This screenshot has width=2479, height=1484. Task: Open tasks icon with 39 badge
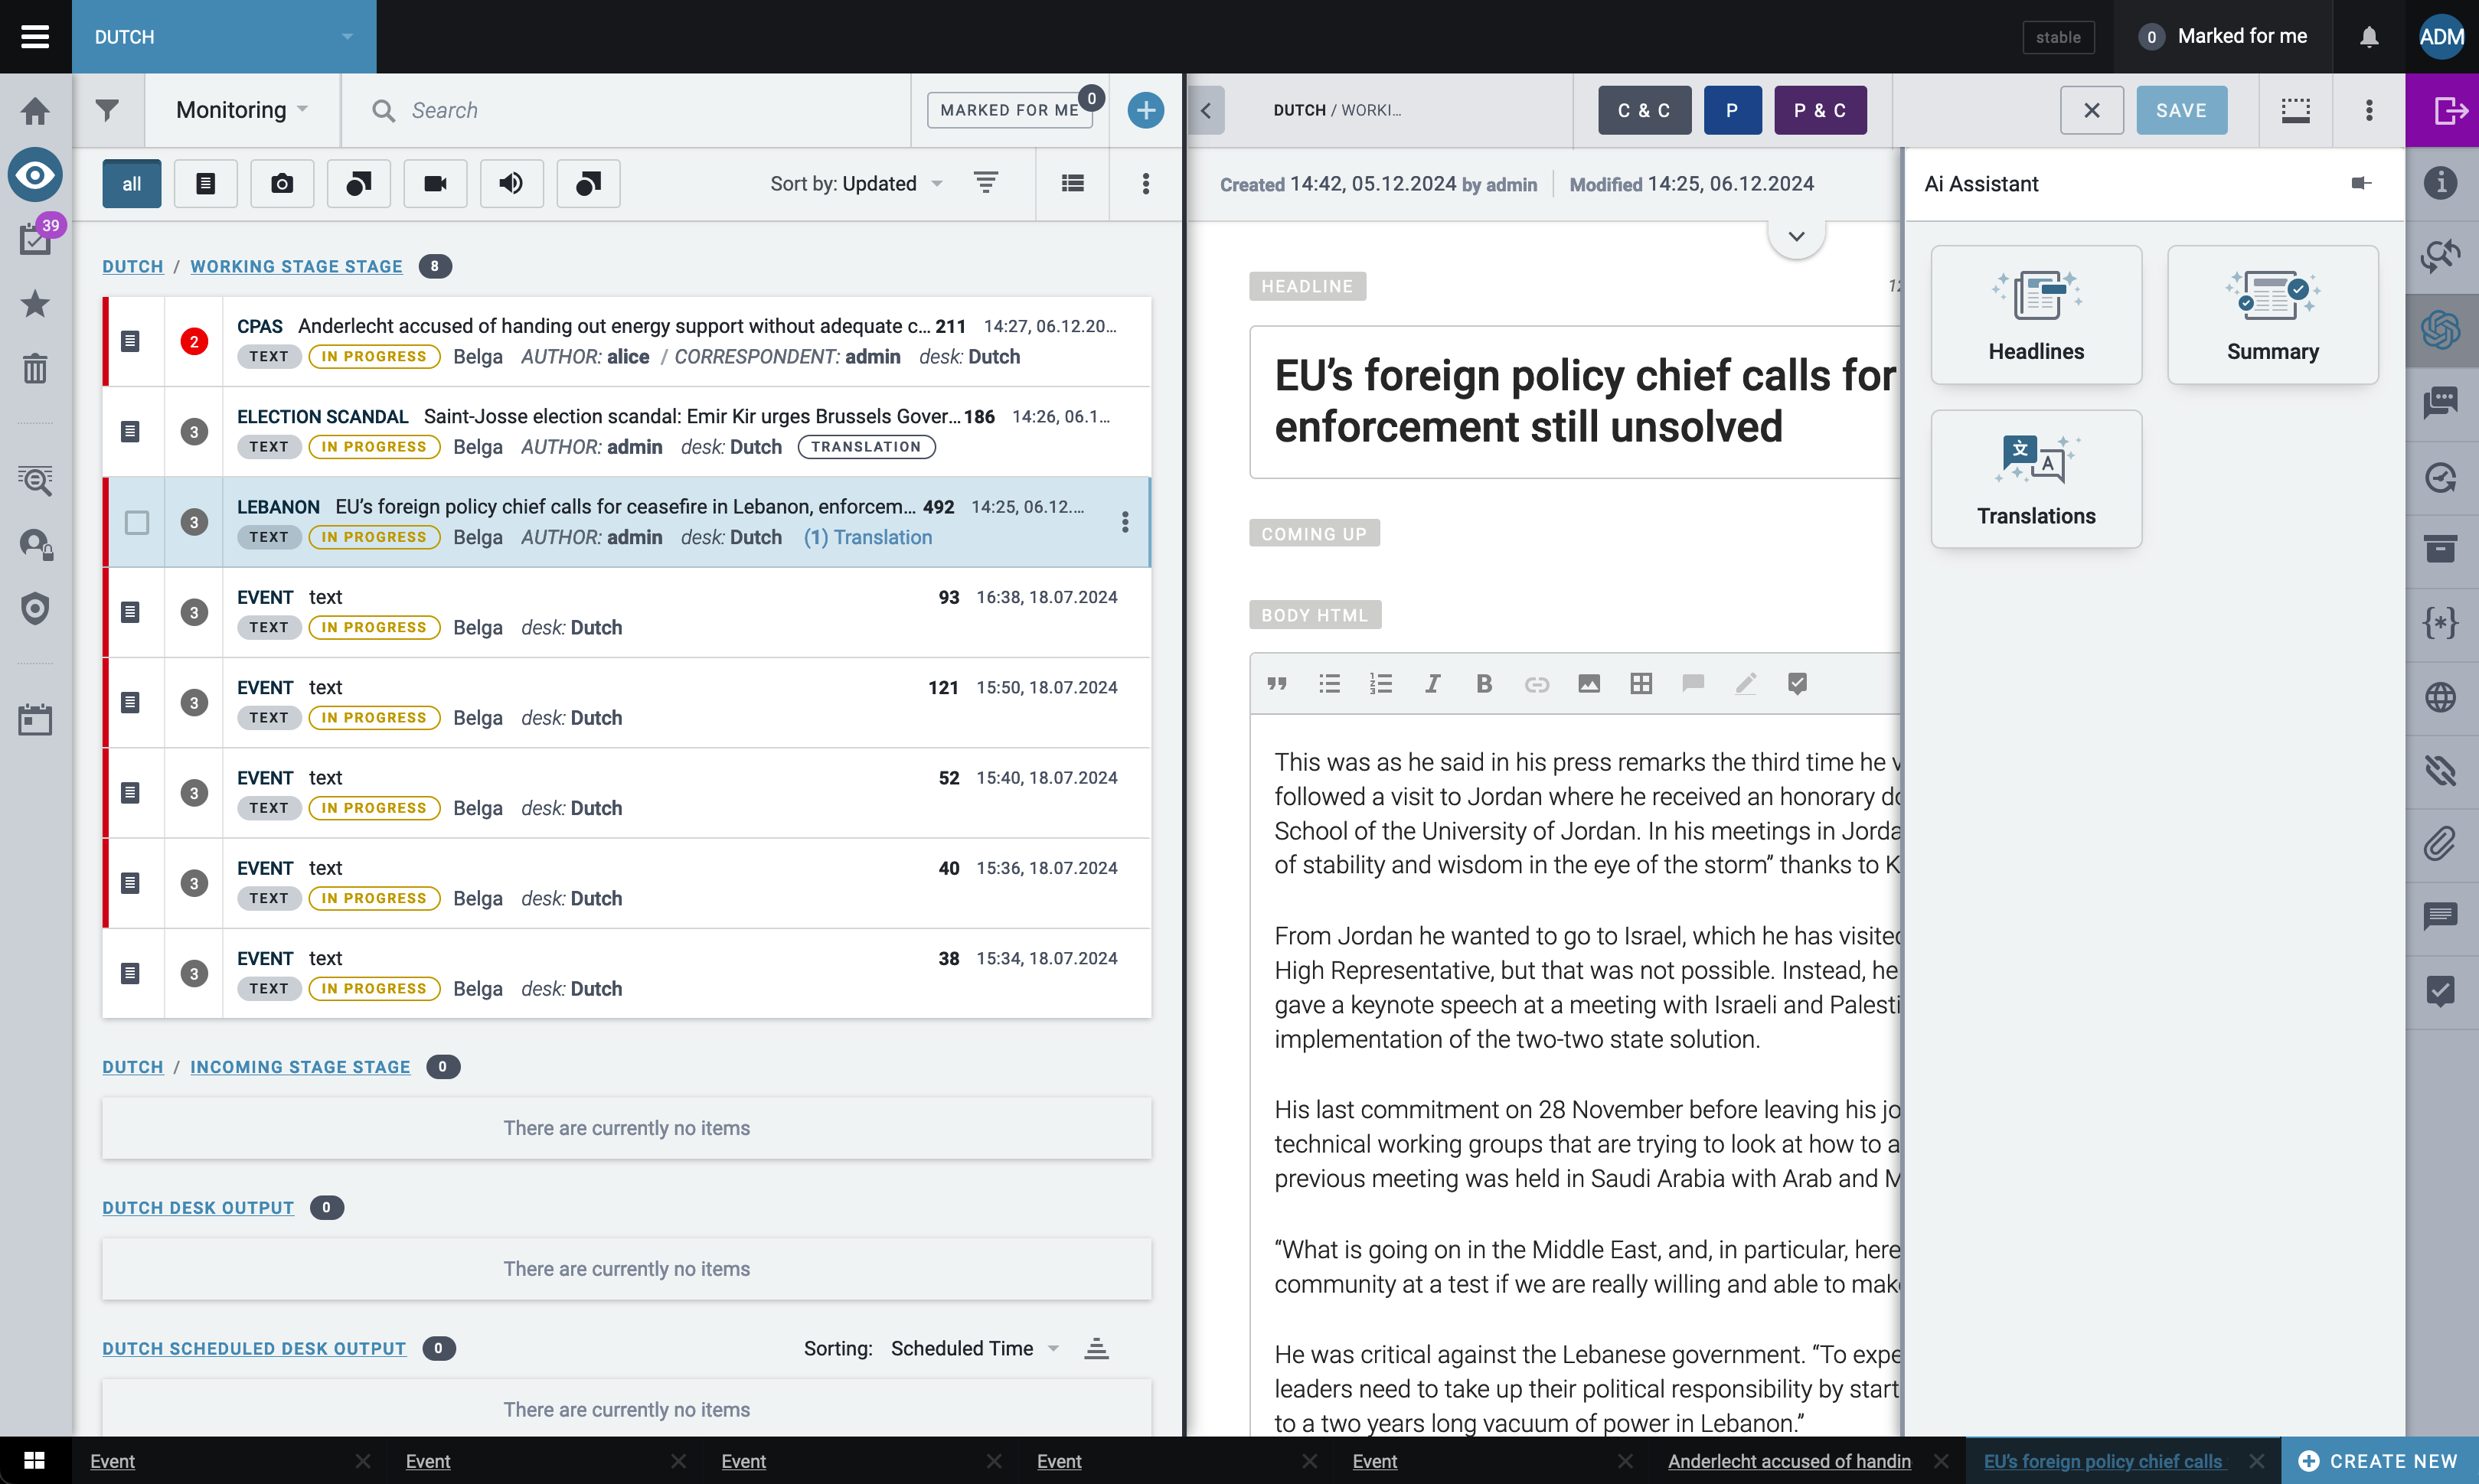click(x=35, y=238)
